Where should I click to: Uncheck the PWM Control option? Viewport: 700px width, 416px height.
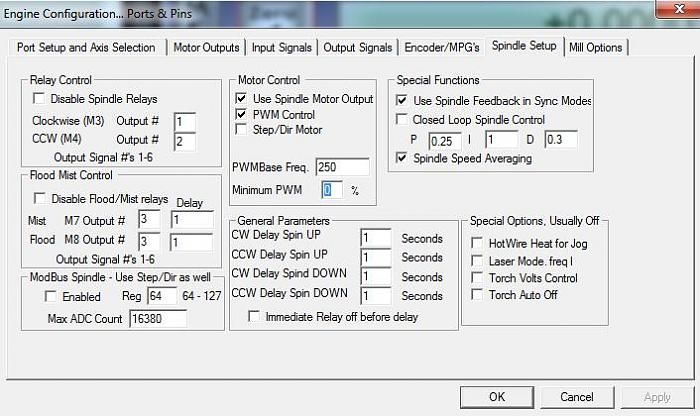[241, 115]
